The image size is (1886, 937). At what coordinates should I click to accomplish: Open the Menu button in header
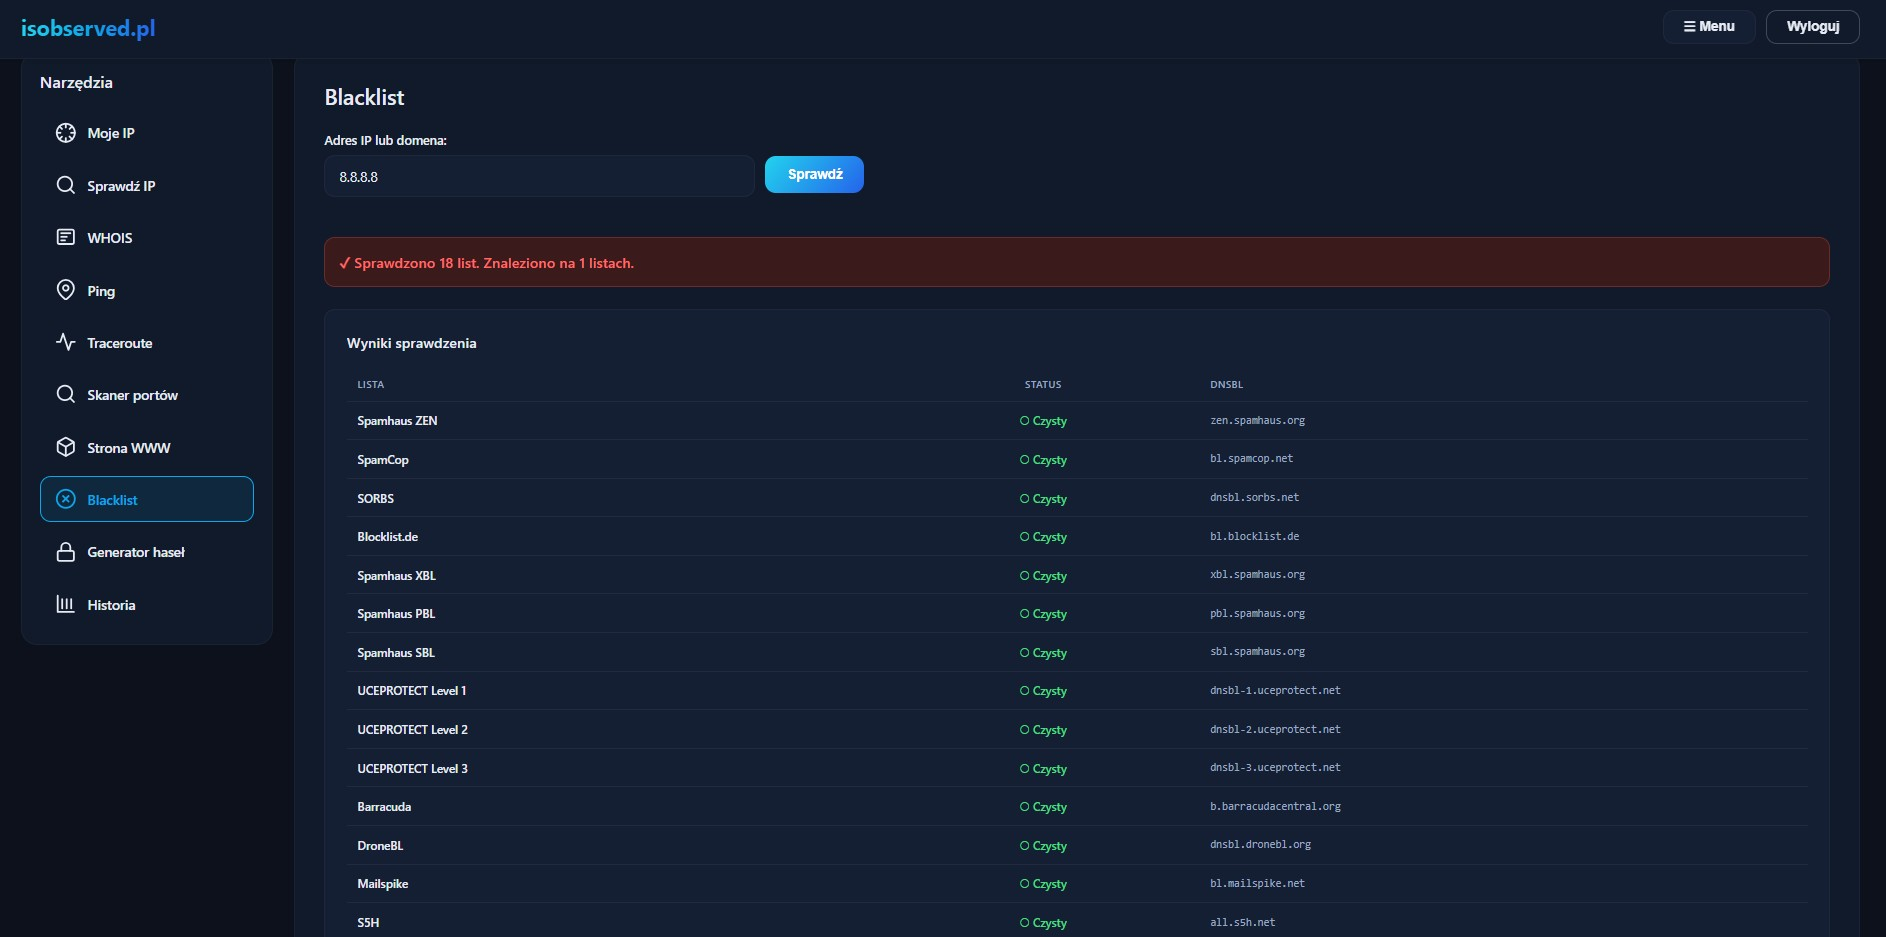point(1709,27)
